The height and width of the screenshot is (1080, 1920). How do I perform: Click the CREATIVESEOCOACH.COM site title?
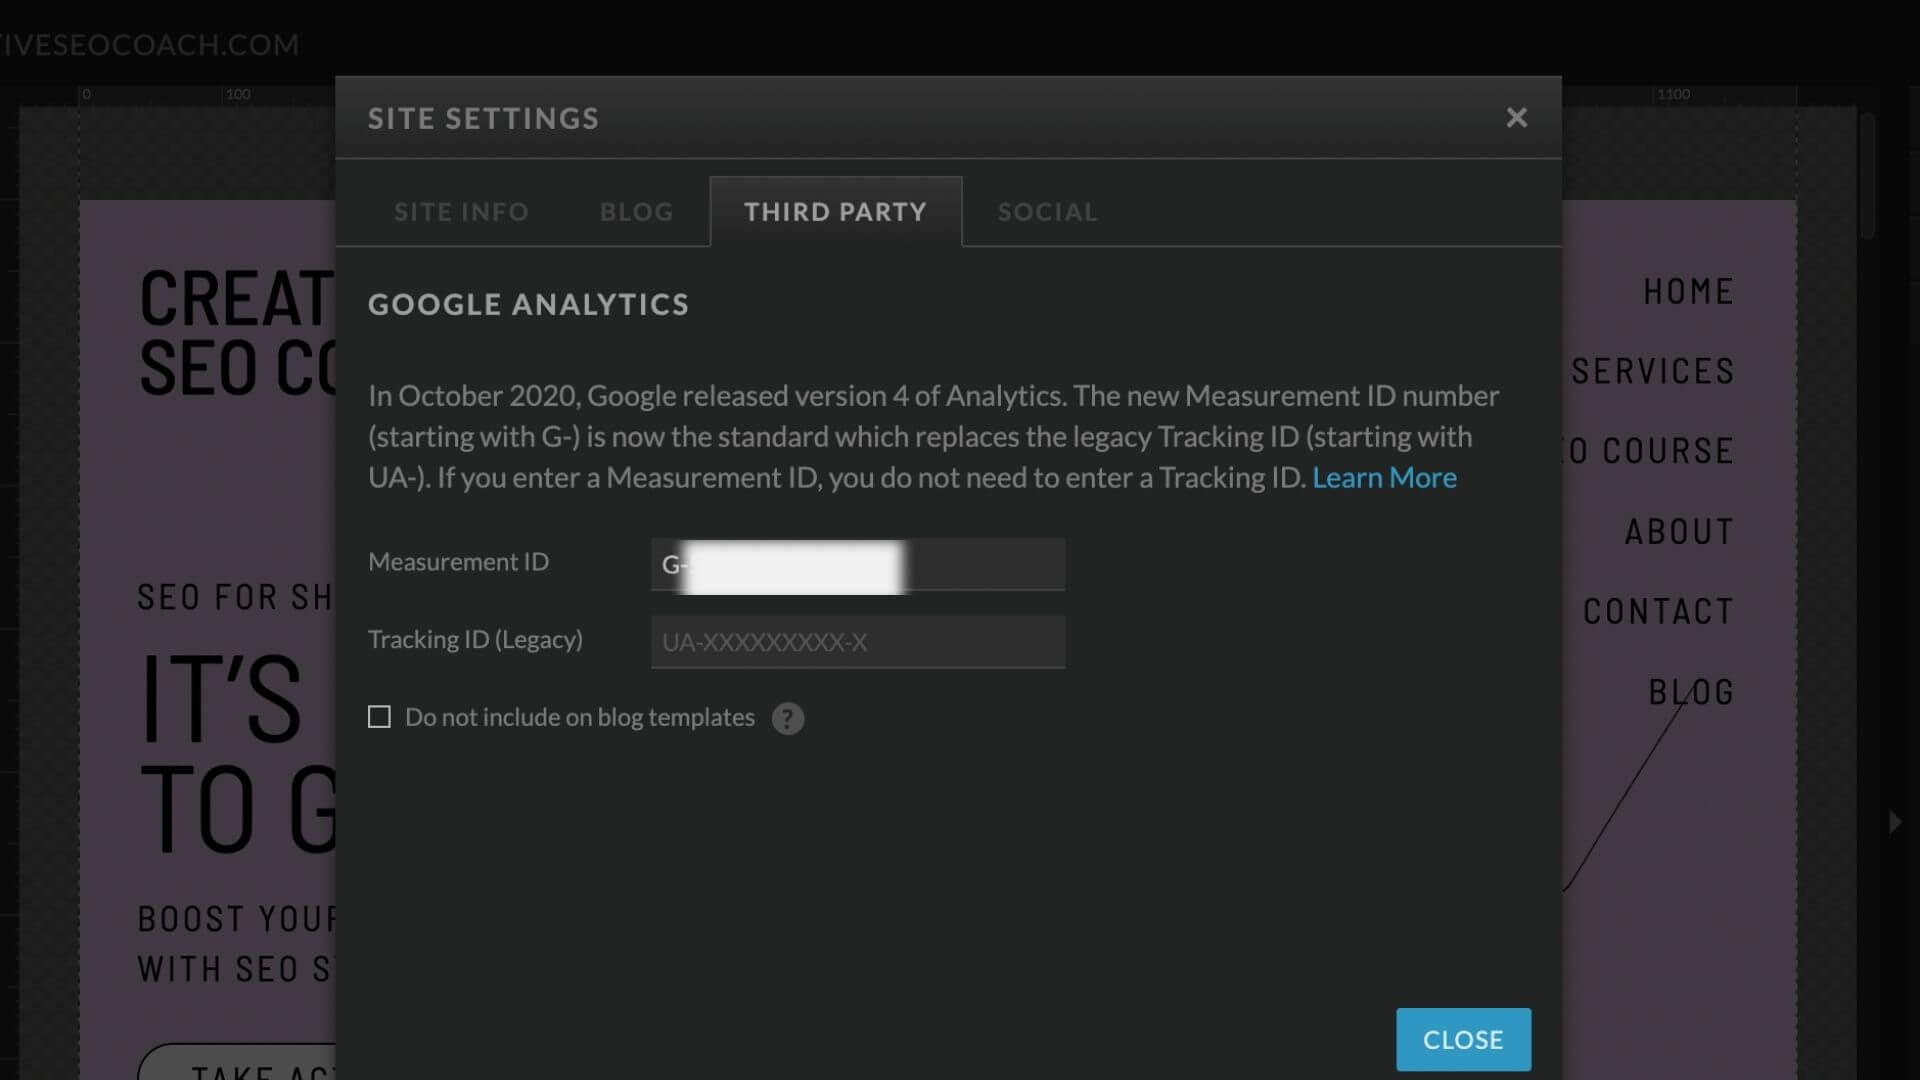click(x=150, y=44)
